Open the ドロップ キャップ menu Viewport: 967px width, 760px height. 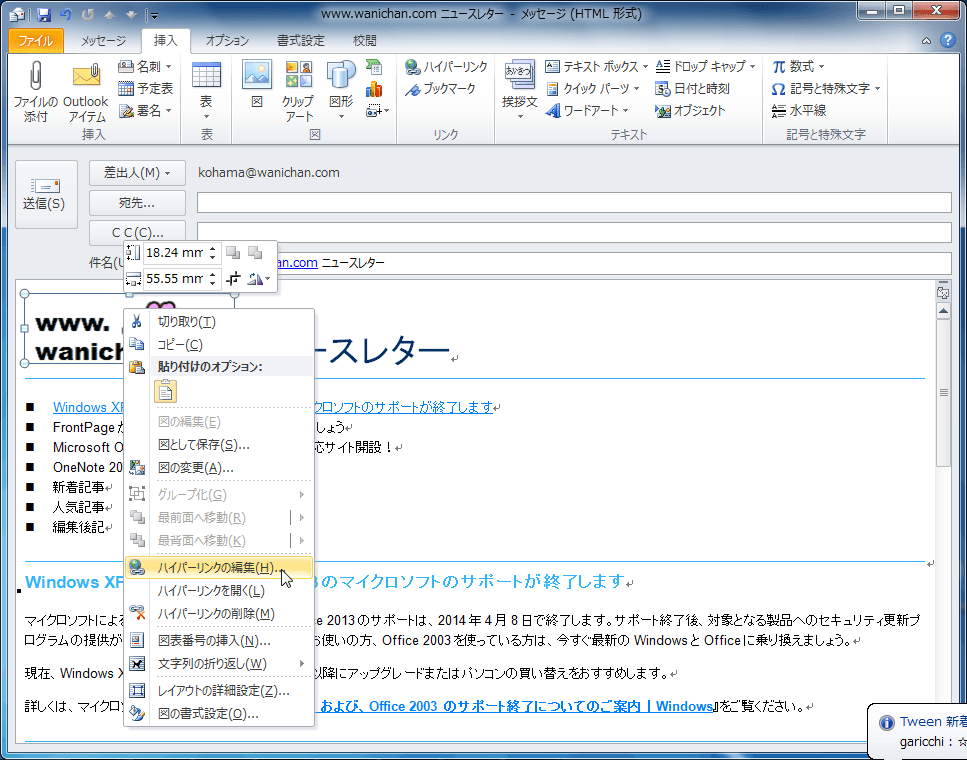[x=705, y=66]
